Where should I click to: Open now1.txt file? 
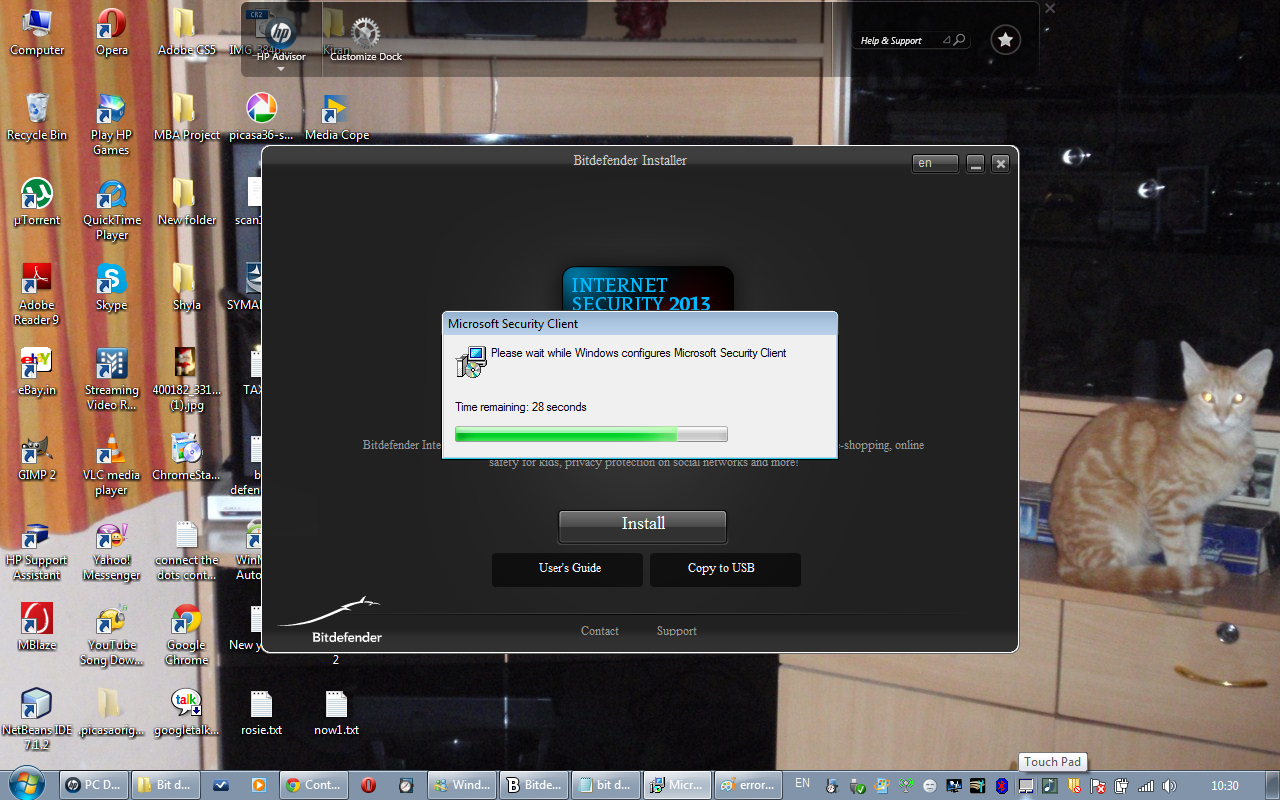pos(336,713)
